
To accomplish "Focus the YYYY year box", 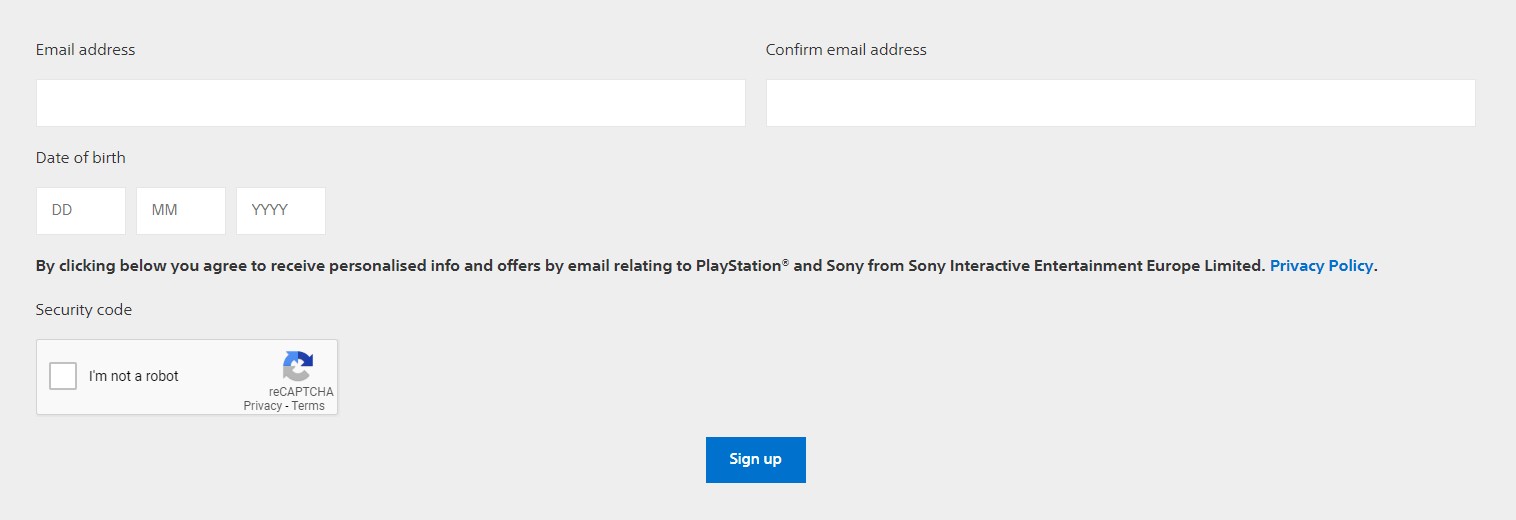I will [x=281, y=211].
